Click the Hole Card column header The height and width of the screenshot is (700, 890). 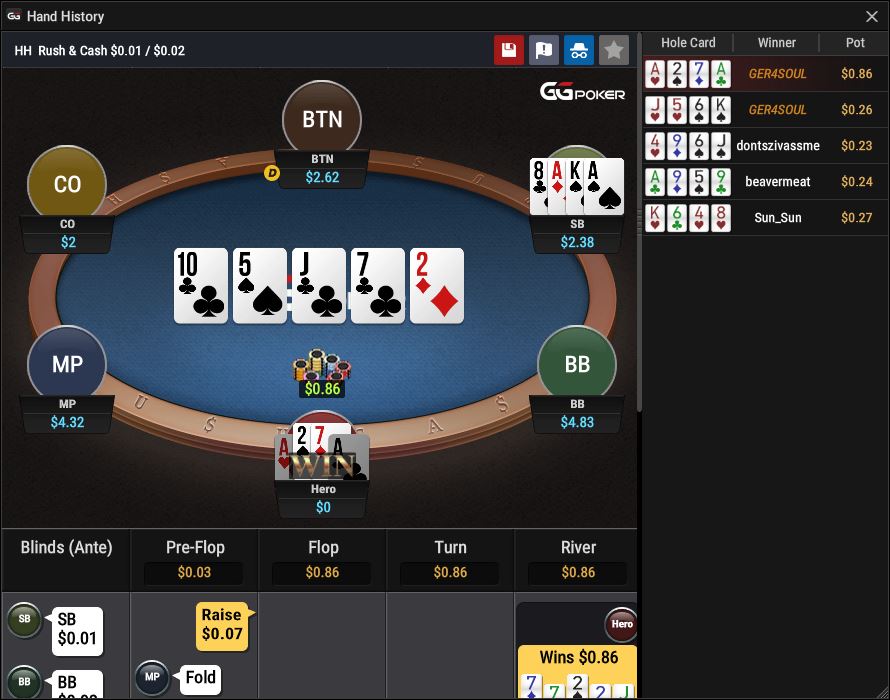pyautogui.click(x=688, y=43)
